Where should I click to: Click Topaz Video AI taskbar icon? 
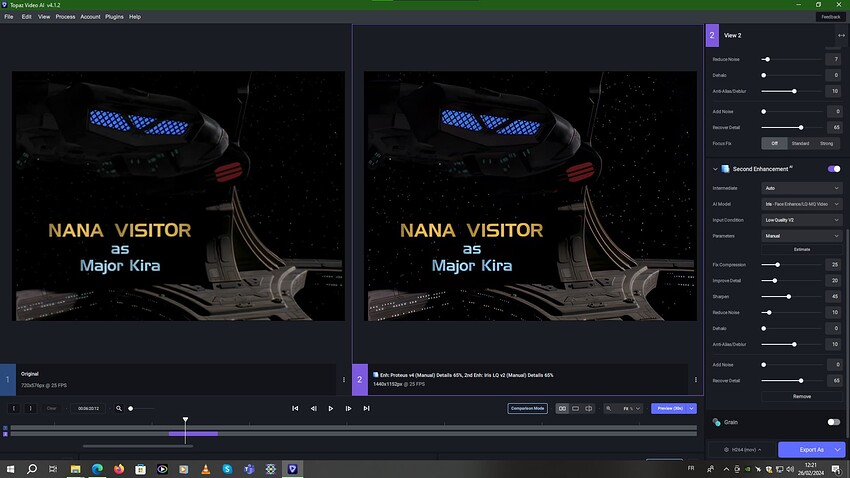click(x=292, y=469)
